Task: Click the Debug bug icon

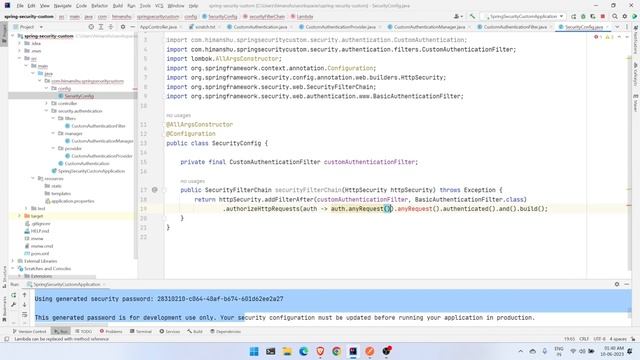Action: 583,16
